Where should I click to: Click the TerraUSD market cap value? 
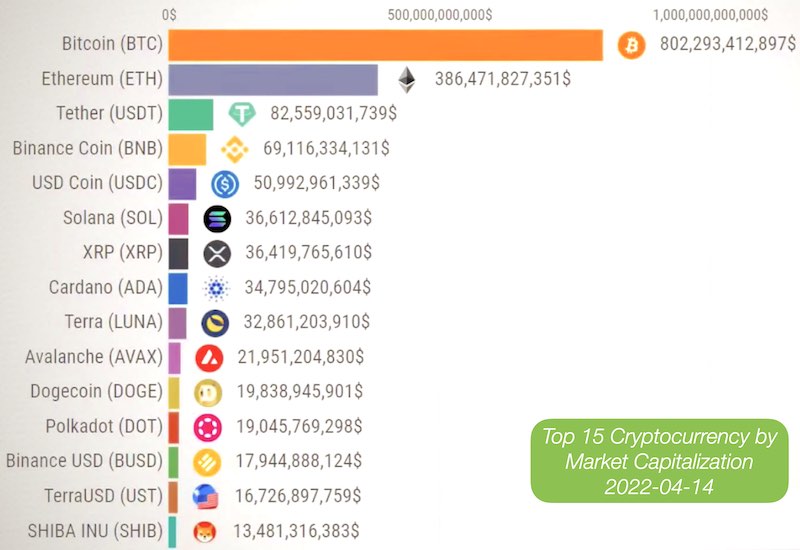(298, 495)
